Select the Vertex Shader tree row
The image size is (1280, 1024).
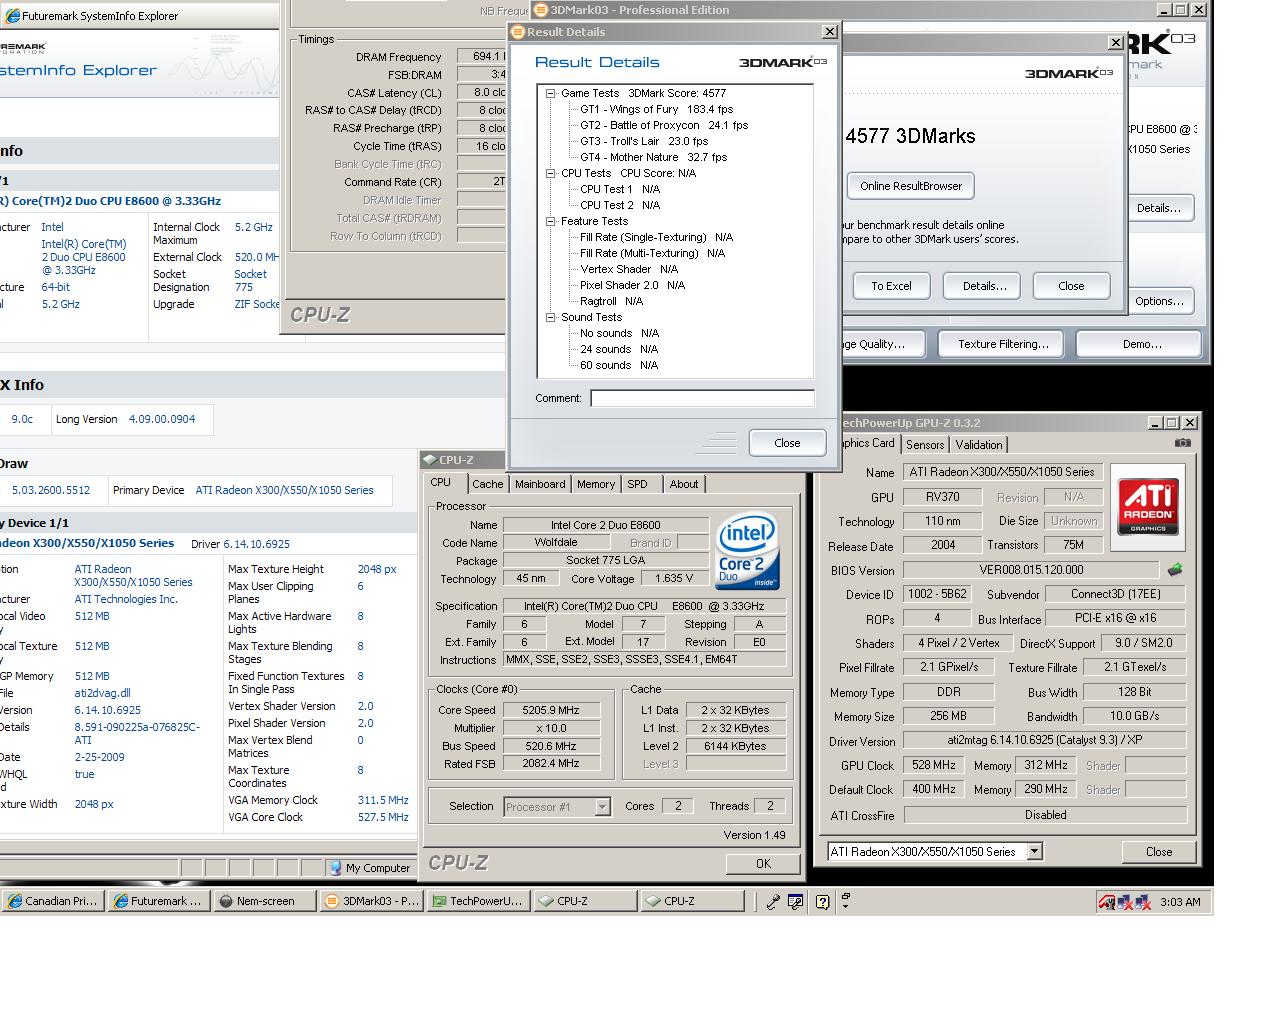(629, 269)
